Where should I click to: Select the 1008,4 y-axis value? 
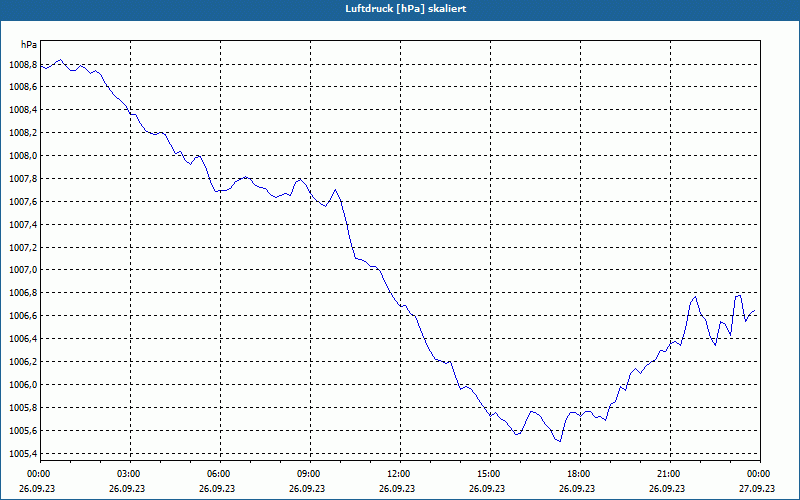pyautogui.click(x=23, y=110)
